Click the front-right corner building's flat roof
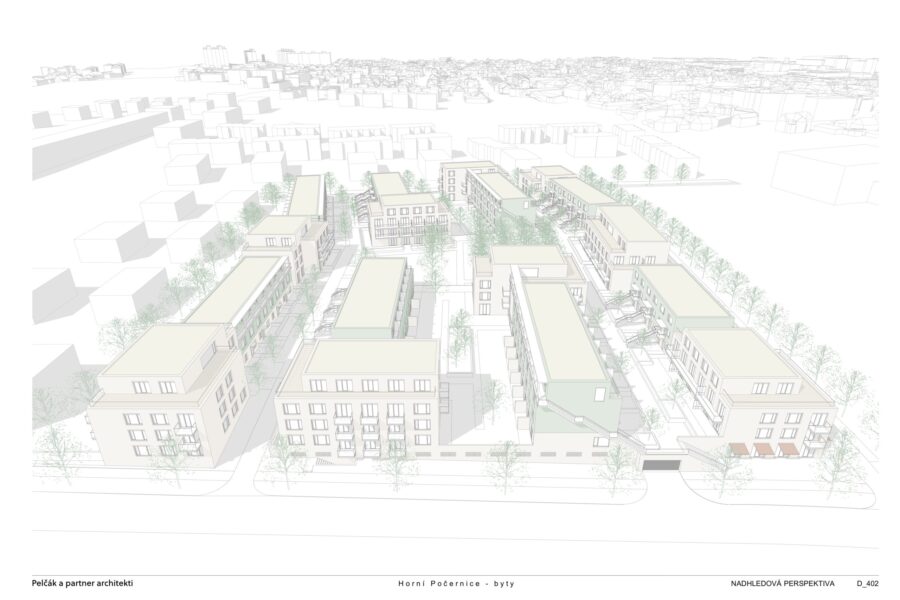This screenshot has width=900, height=600. [x=742, y=354]
